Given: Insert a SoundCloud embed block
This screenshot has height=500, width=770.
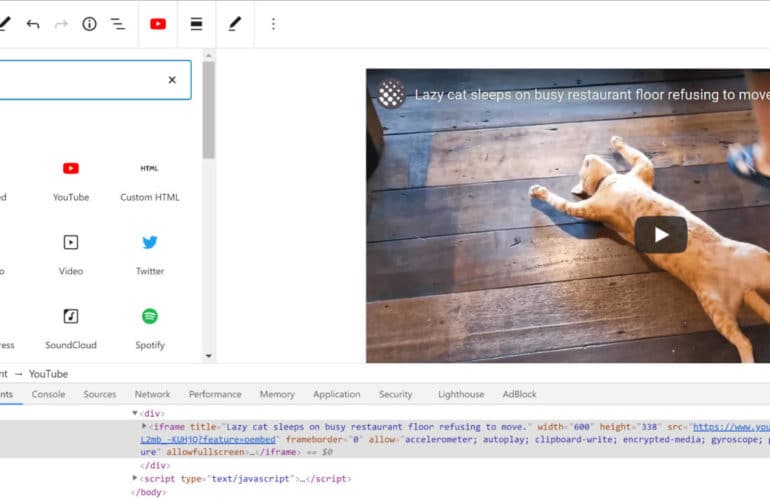Looking at the screenshot, I should point(71,329).
